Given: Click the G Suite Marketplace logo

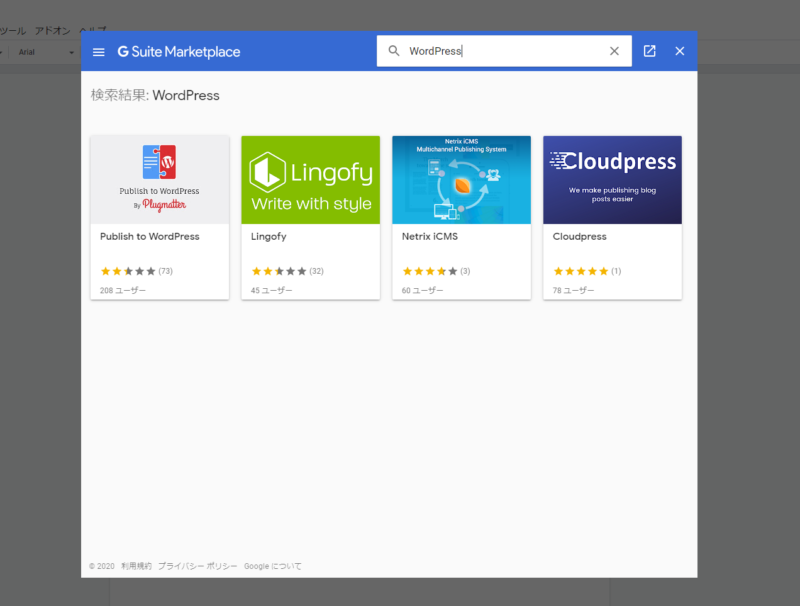Looking at the screenshot, I should pos(179,52).
